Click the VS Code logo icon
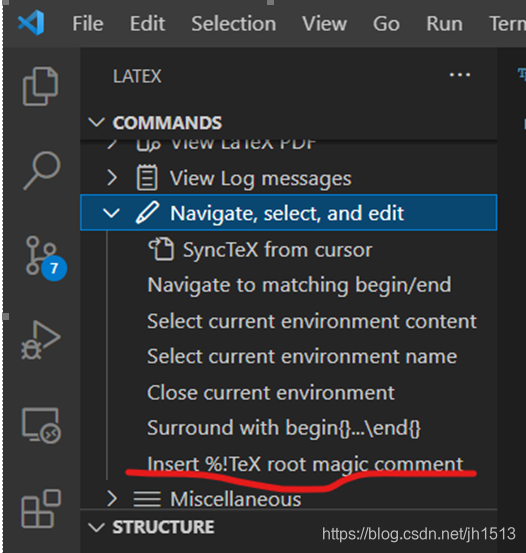This screenshot has width=526, height=553. (x=31, y=23)
